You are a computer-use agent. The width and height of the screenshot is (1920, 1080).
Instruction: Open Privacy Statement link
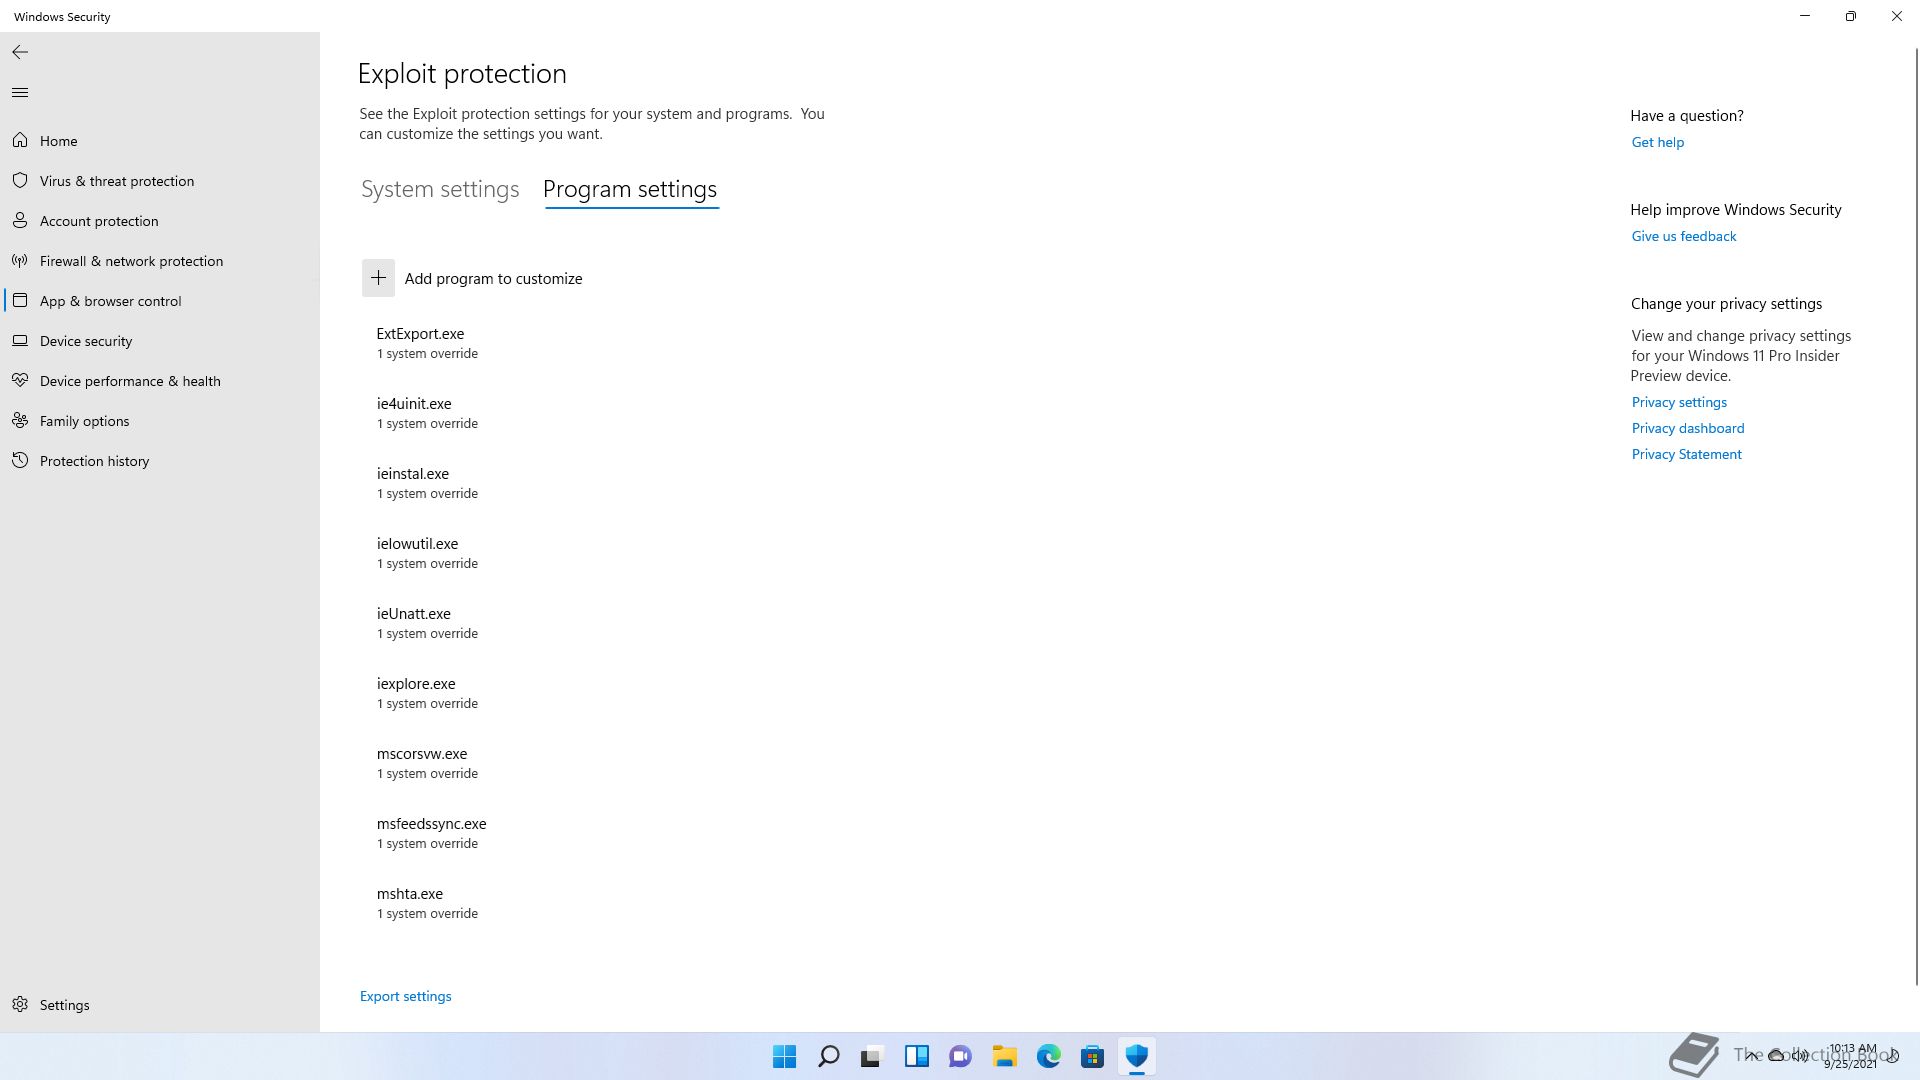click(1686, 454)
